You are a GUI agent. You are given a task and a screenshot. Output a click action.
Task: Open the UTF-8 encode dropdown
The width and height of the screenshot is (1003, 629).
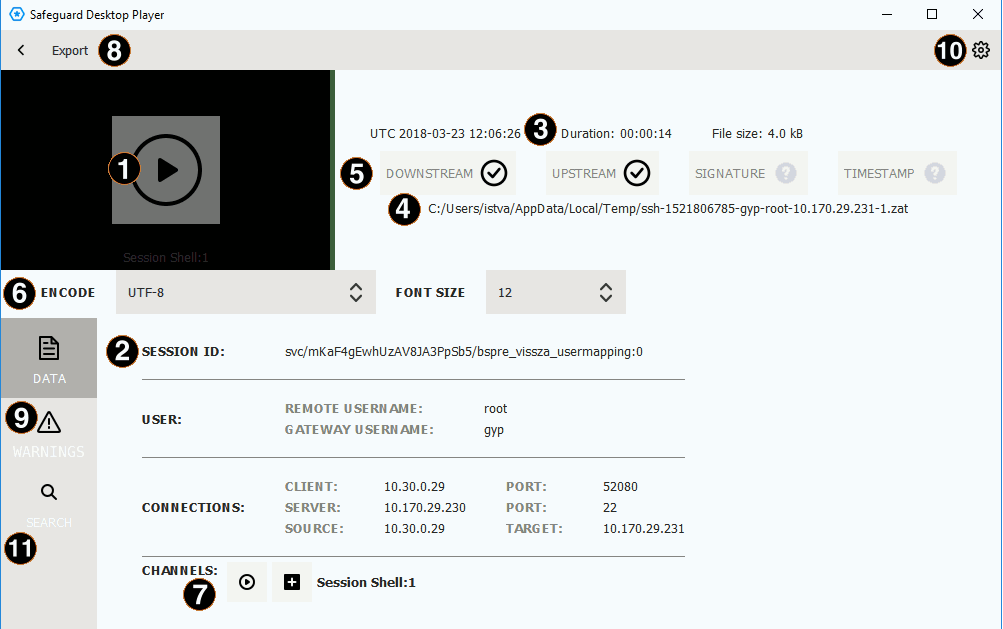point(245,292)
